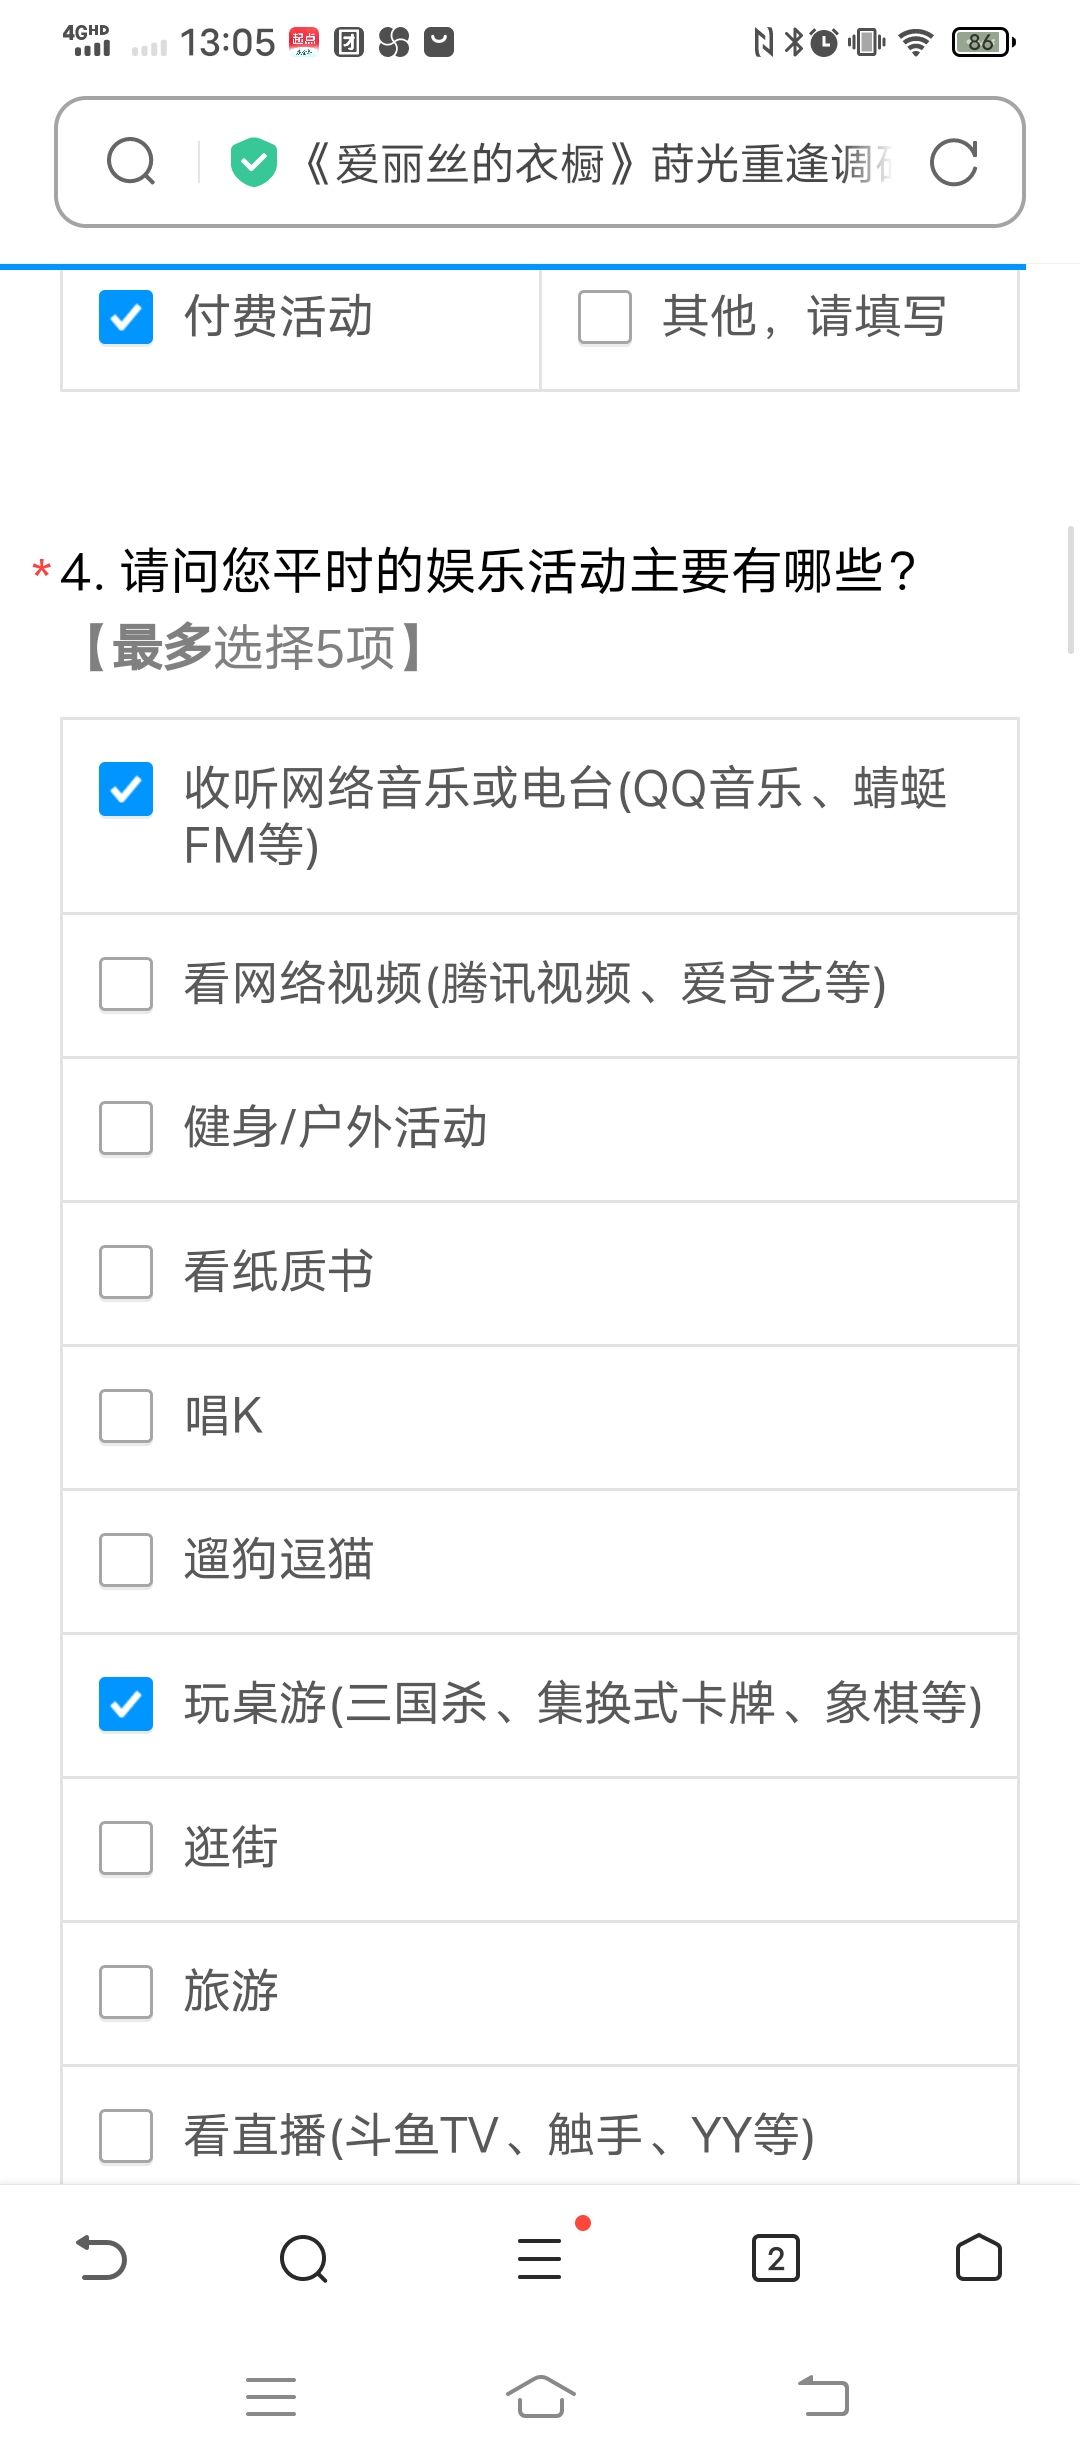Screen dimensions: 1080x2460
Task: Open search from bottom toolbar magnifier
Action: tap(304, 2258)
